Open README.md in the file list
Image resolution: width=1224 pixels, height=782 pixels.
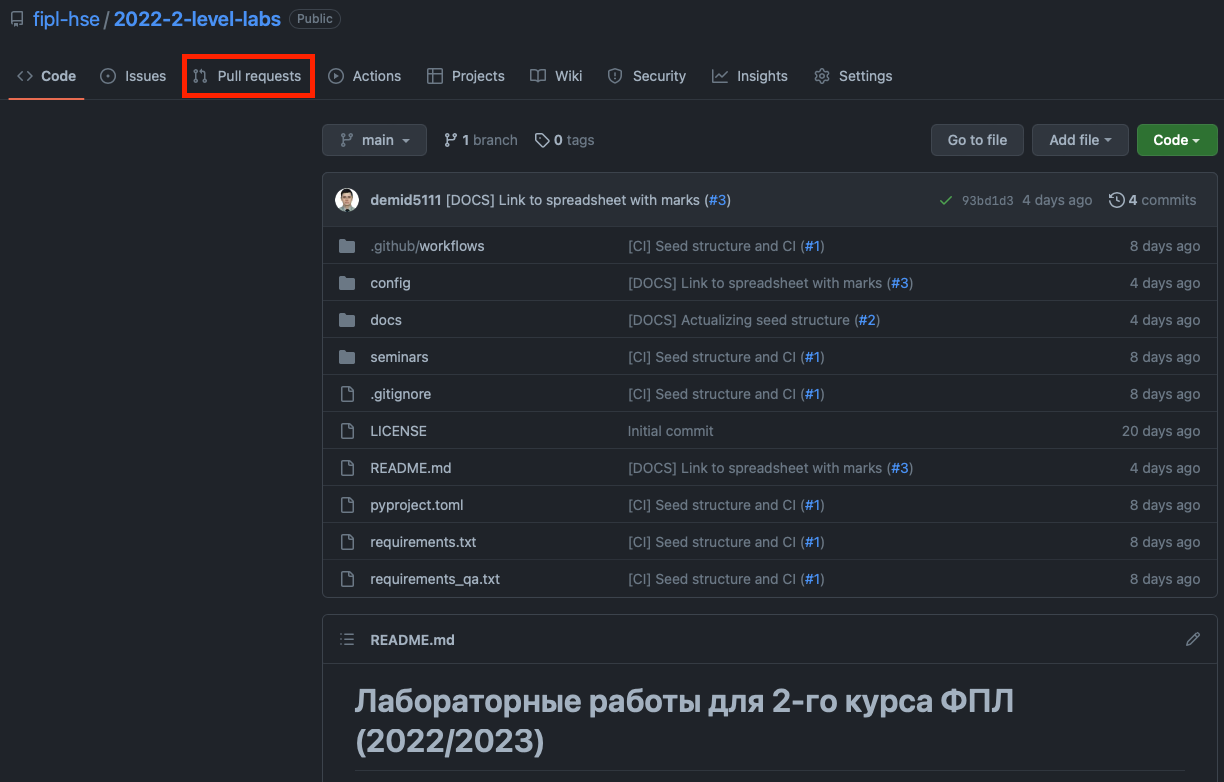pyautogui.click(x=410, y=468)
